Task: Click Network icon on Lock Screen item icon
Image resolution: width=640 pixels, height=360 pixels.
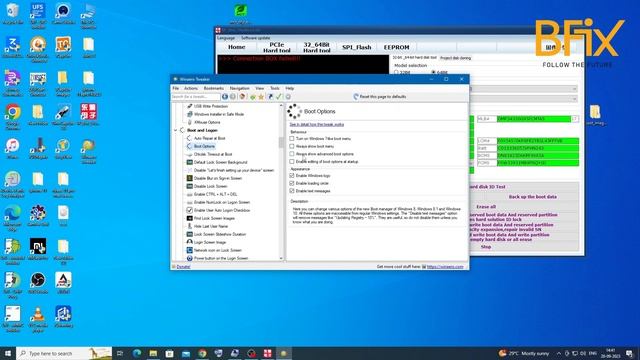Action: click(x=189, y=250)
